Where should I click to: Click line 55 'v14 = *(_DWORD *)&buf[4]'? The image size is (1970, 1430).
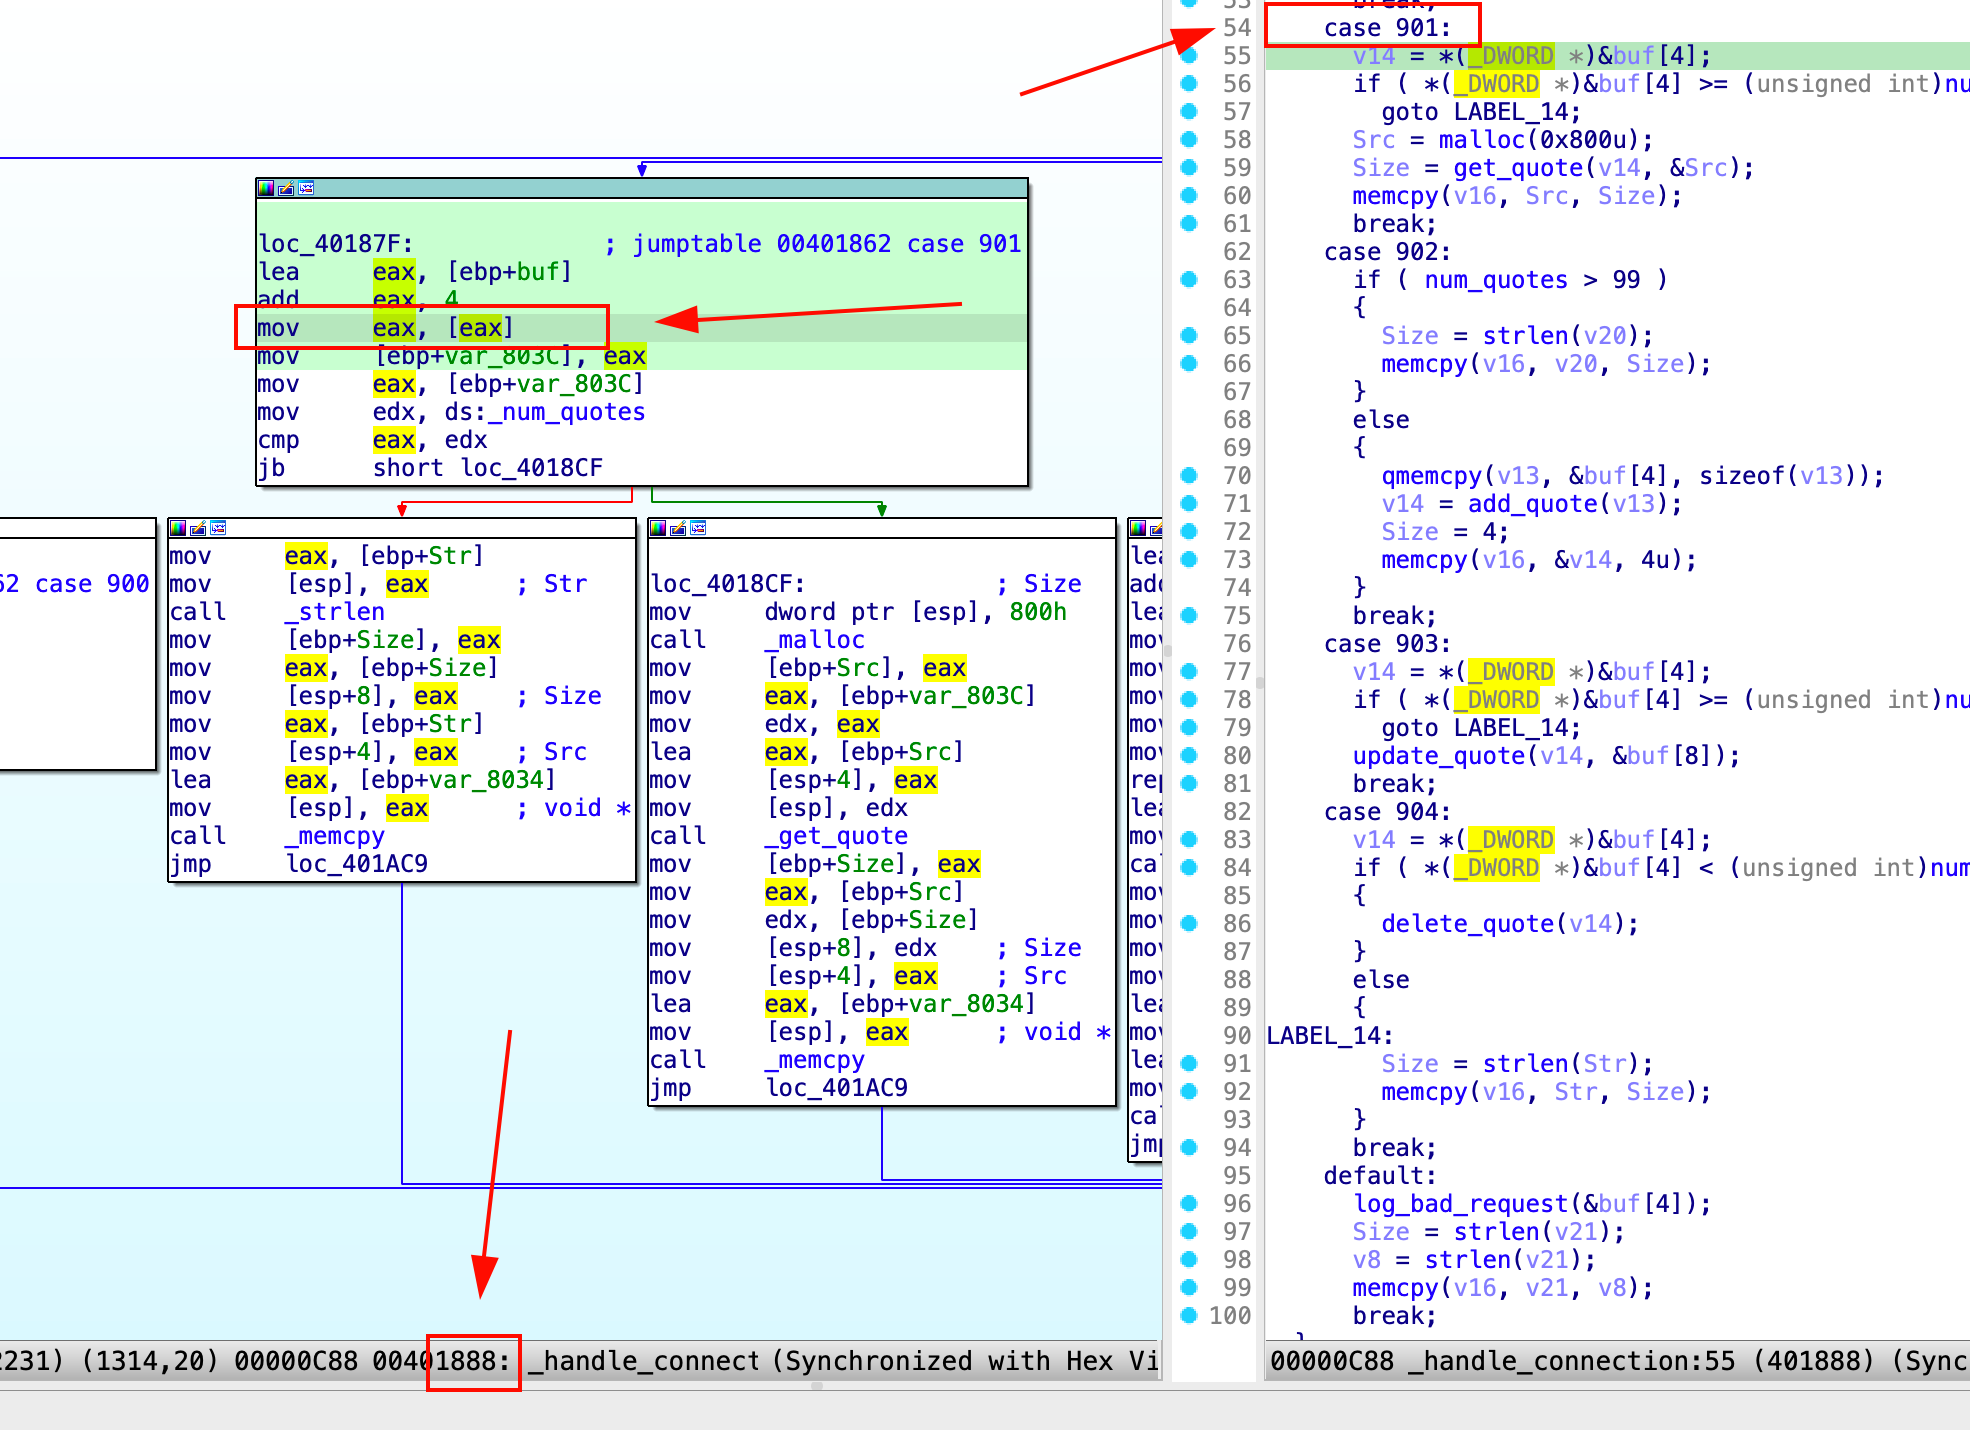(1531, 56)
